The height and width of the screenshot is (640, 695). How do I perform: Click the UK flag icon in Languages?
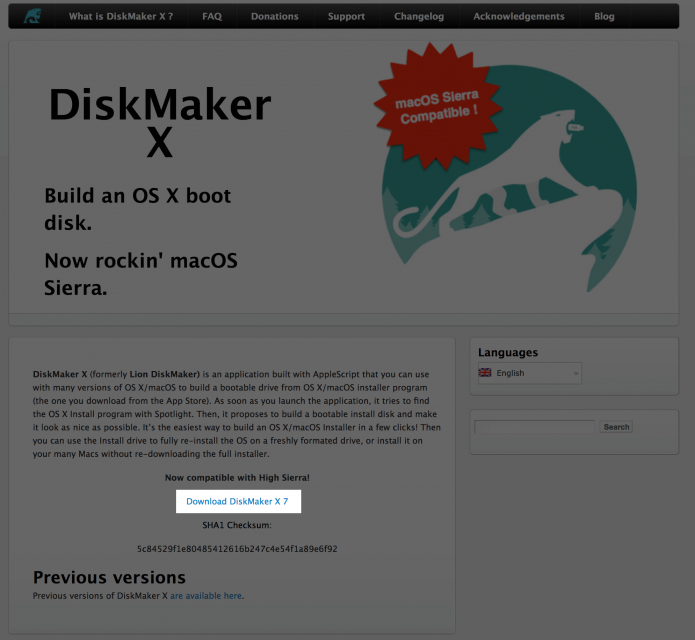[485, 372]
